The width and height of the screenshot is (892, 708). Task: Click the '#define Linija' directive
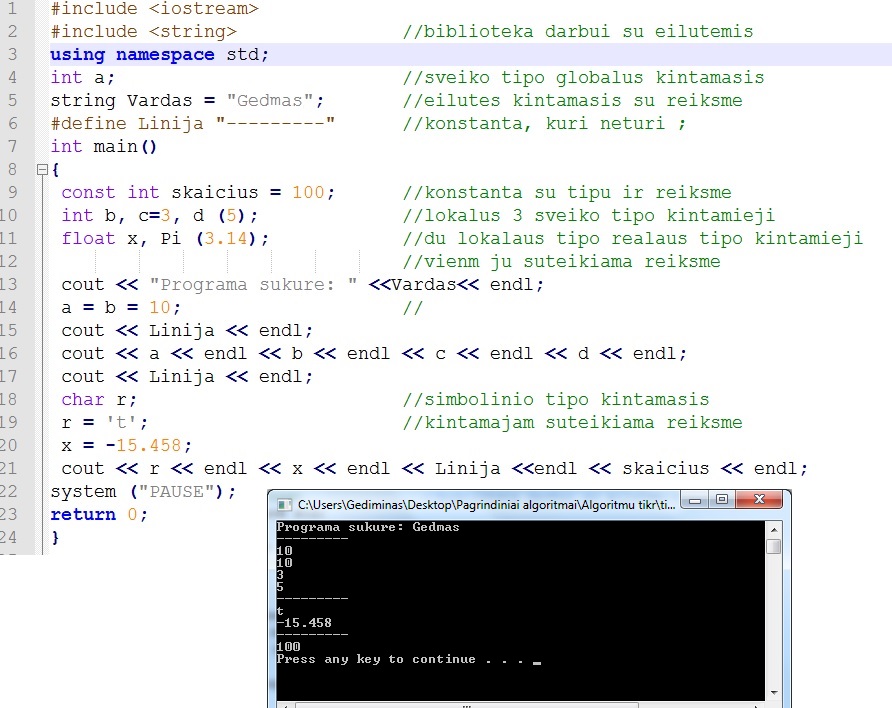point(192,123)
